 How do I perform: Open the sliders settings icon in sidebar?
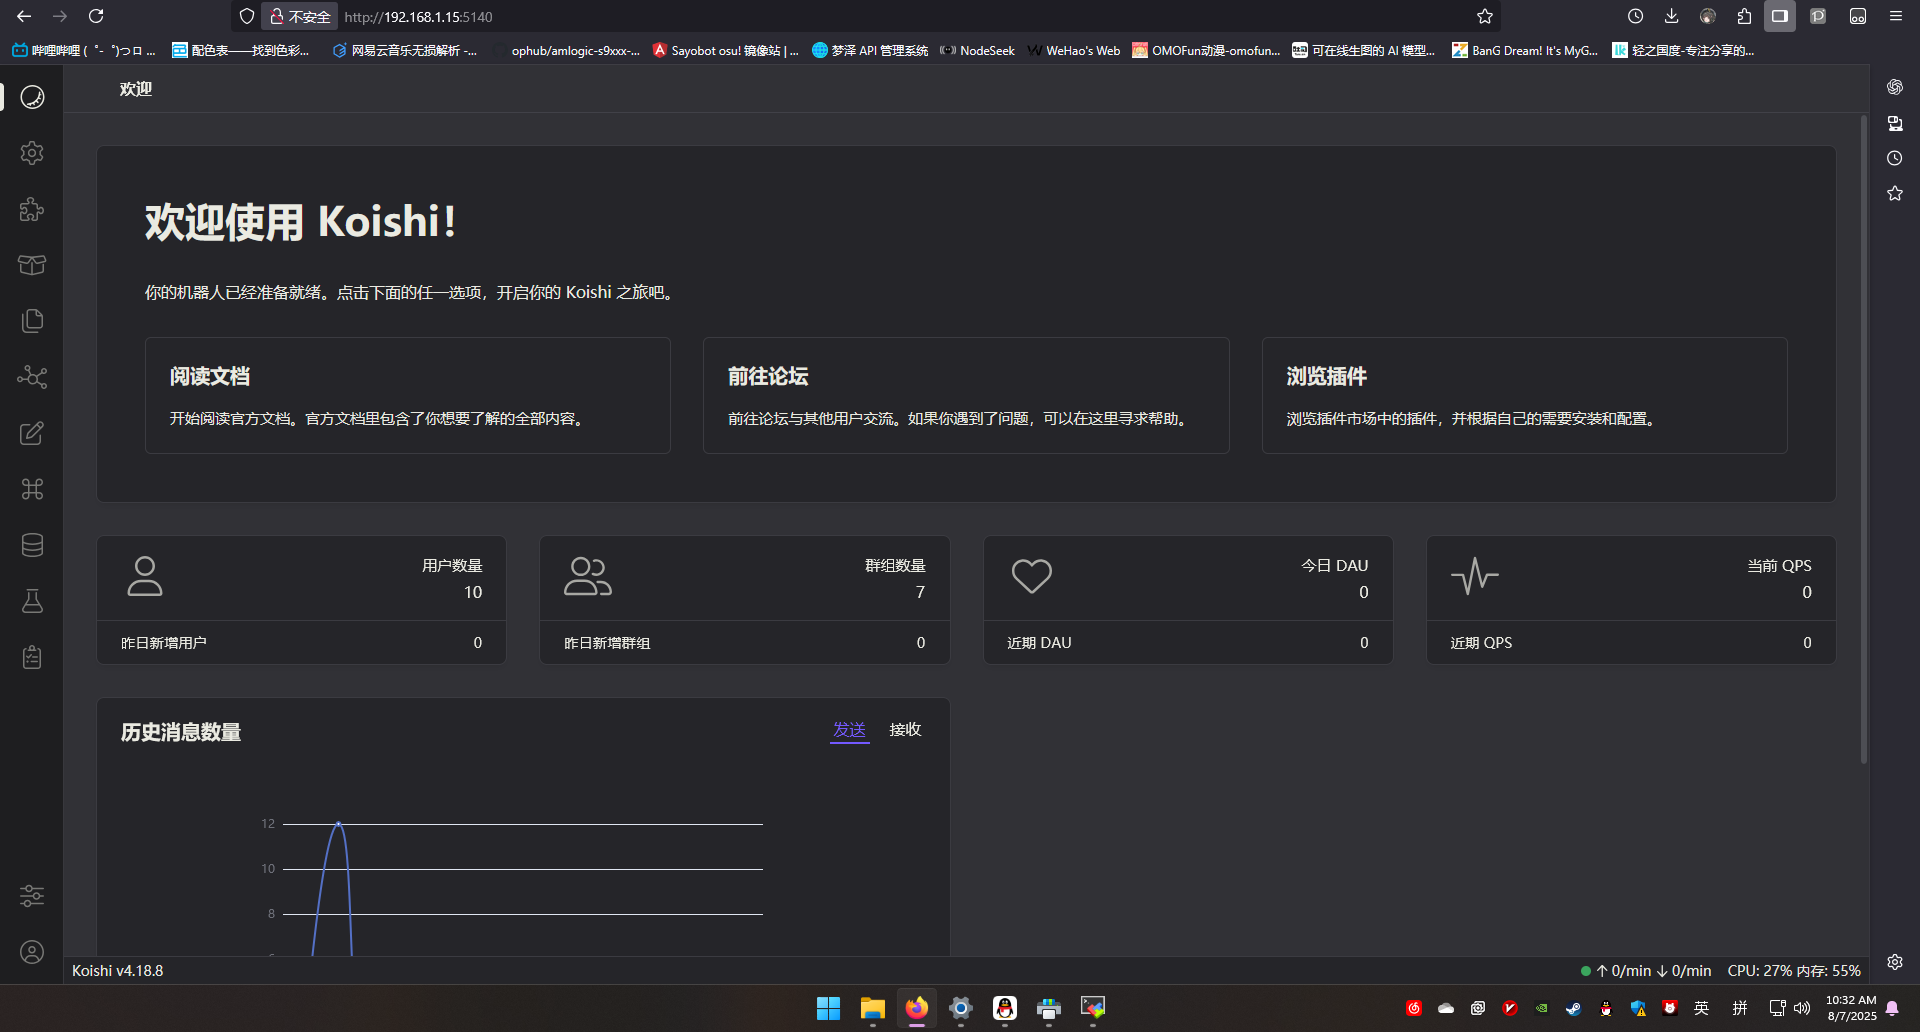pyautogui.click(x=32, y=896)
